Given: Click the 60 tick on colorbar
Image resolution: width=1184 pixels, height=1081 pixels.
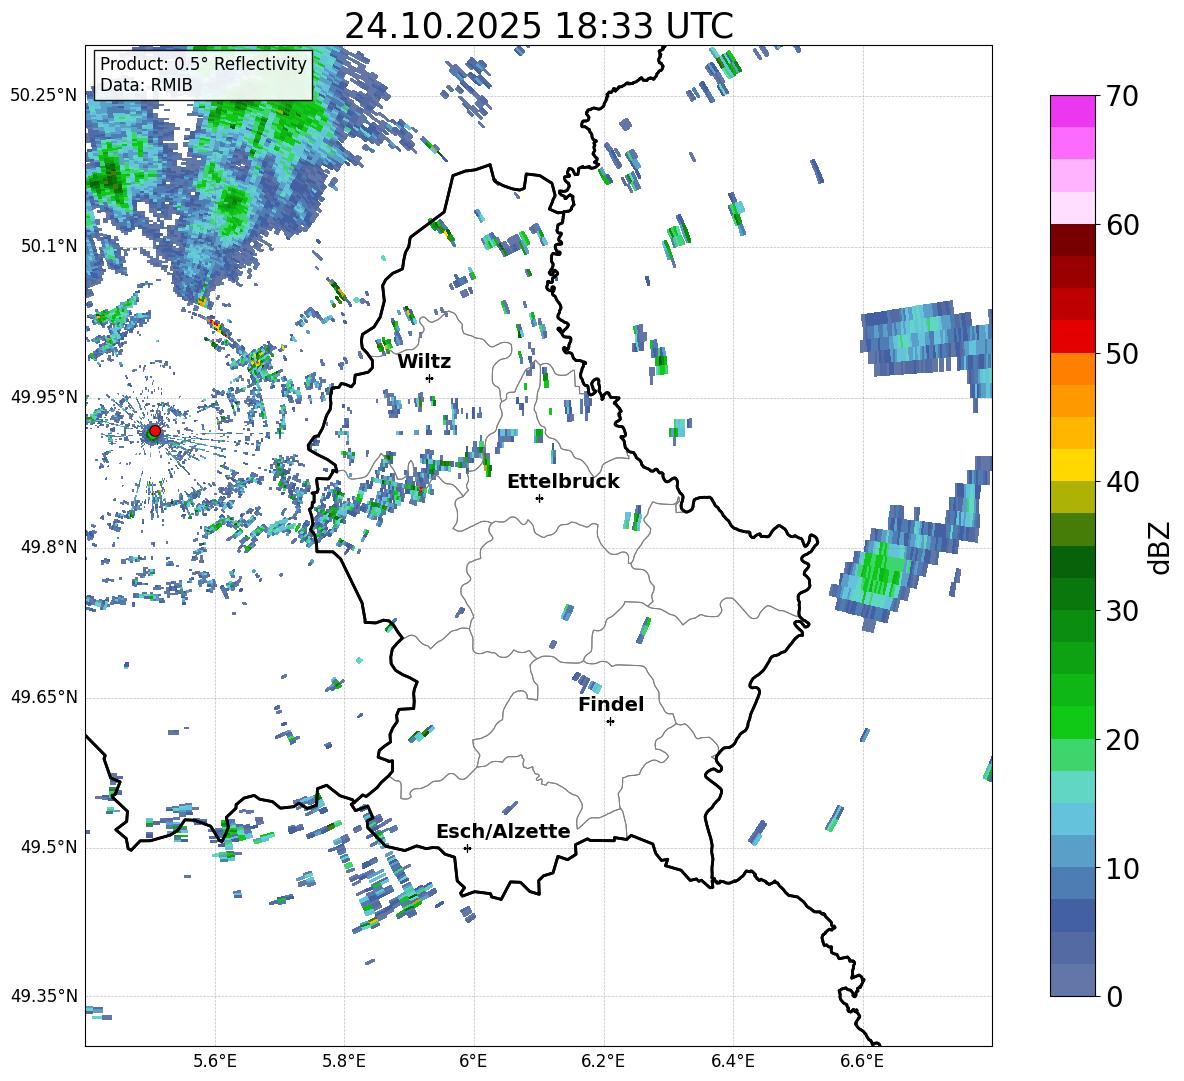Looking at the screenshot, I should (1121, 225).
